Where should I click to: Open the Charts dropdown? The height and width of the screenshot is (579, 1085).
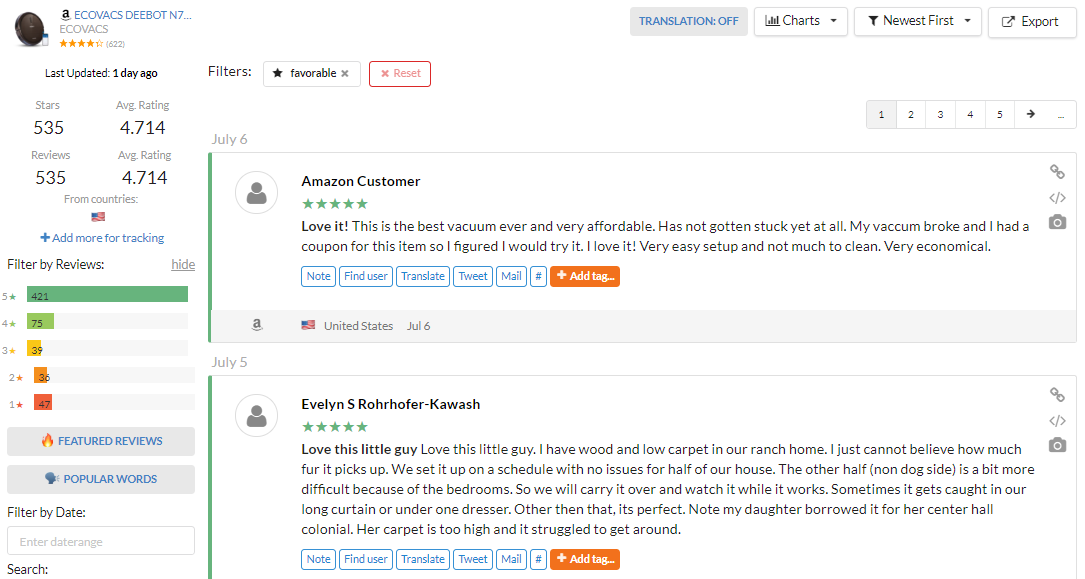(800, 21)
